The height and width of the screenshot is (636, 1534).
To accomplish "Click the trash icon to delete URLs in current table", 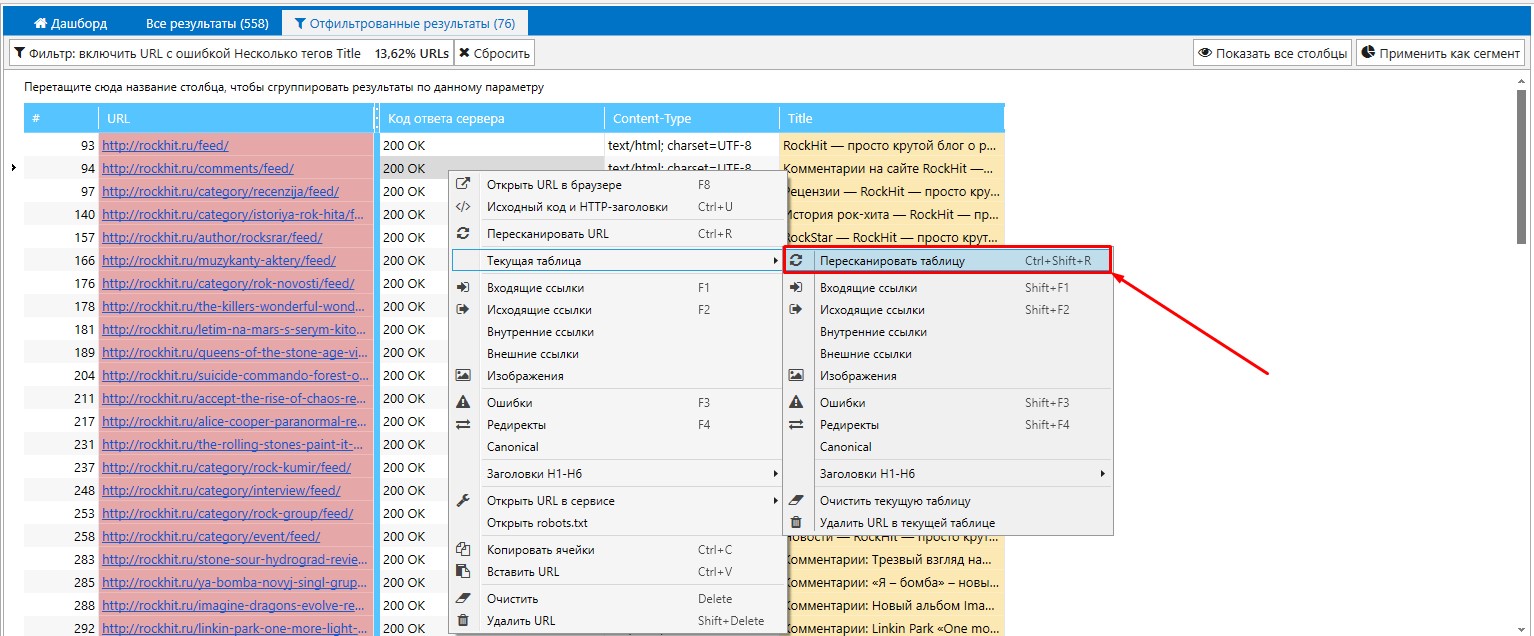I will pyautogui.click(x=796, y=523).
